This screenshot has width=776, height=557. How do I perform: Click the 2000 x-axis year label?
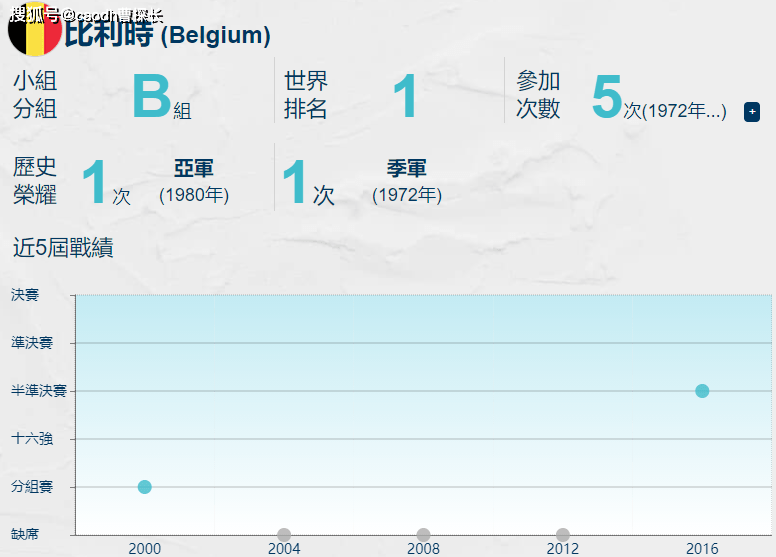coord(145,549)
